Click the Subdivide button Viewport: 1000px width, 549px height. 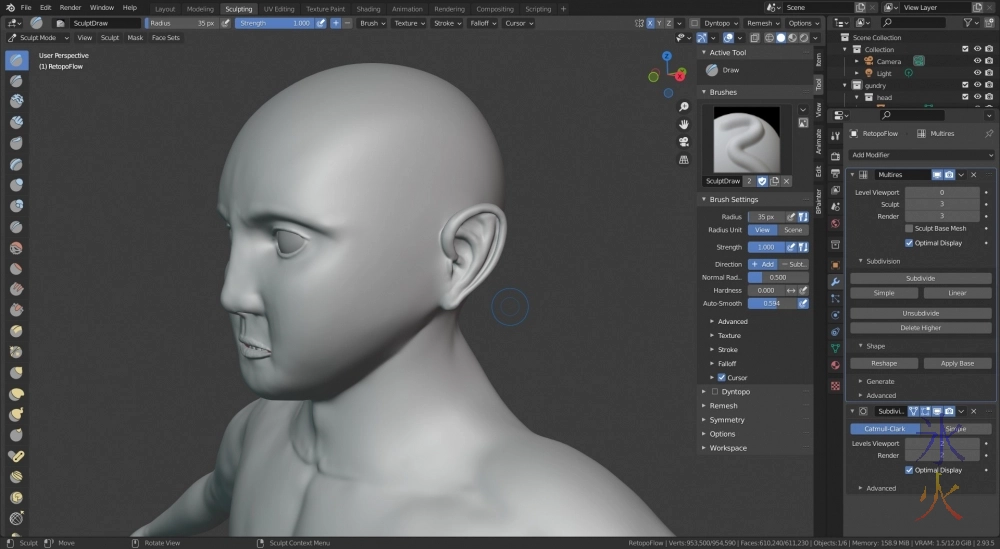pyautogui.click(x=920, y=278)
